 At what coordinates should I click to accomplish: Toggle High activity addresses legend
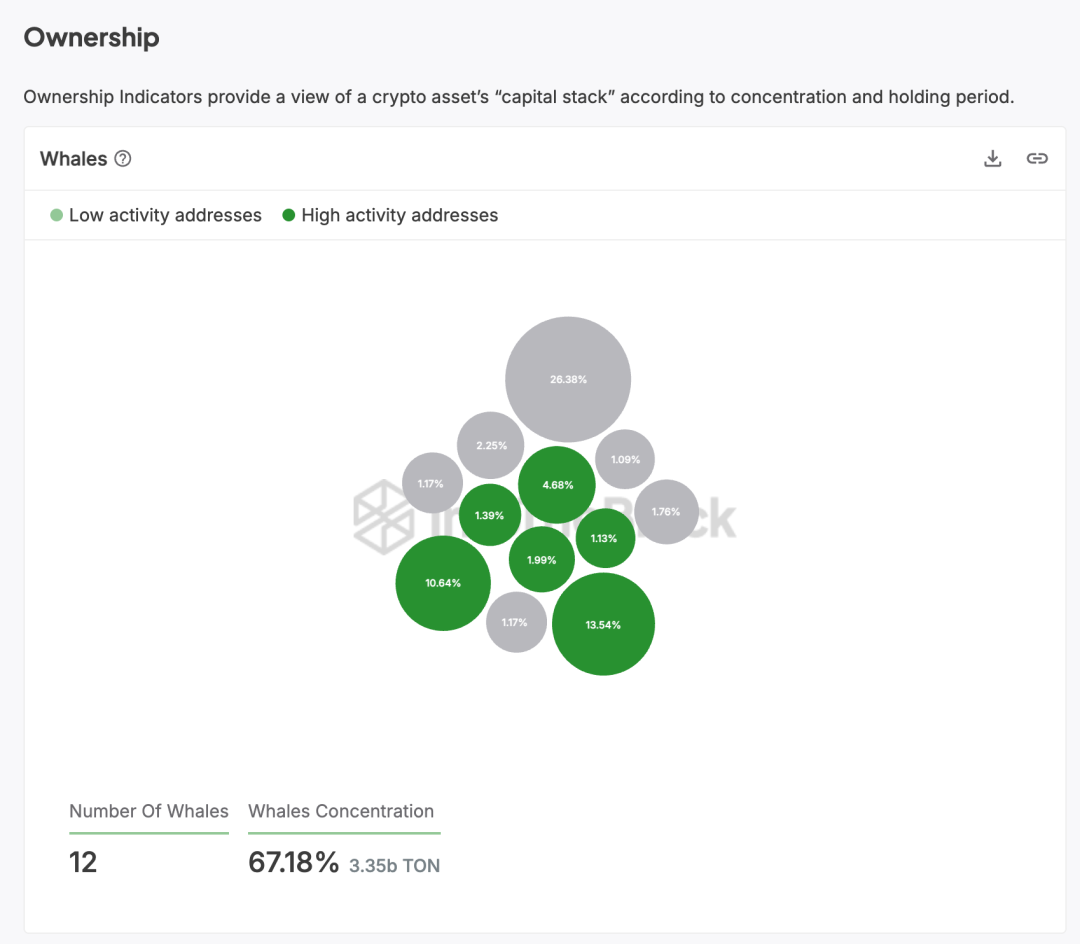point(390,215)
